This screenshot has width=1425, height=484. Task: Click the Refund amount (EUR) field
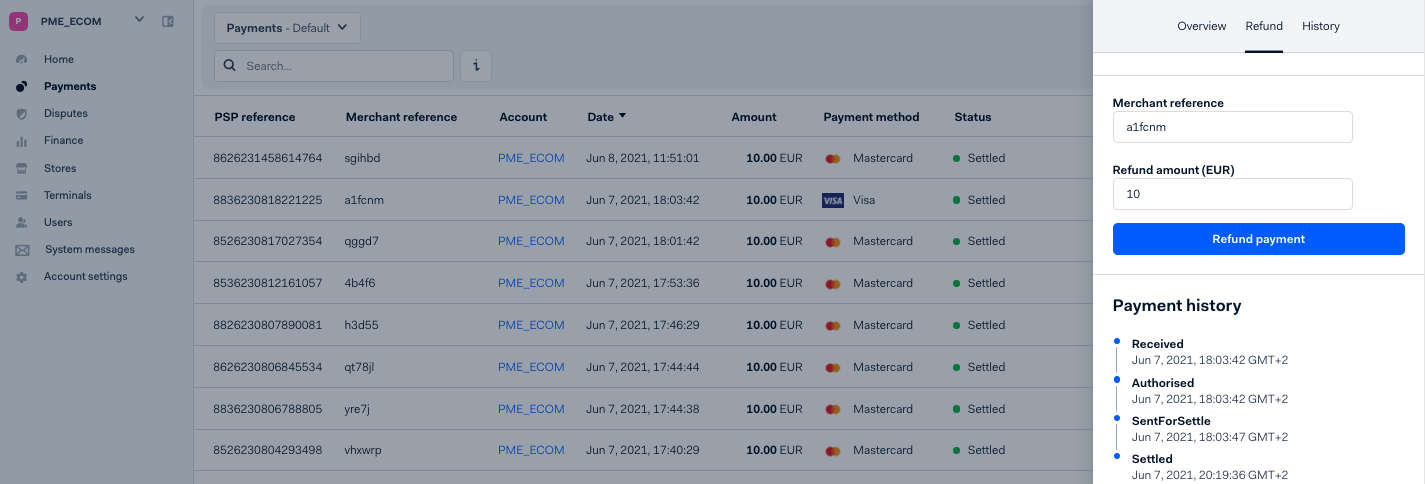(1232, 194)
